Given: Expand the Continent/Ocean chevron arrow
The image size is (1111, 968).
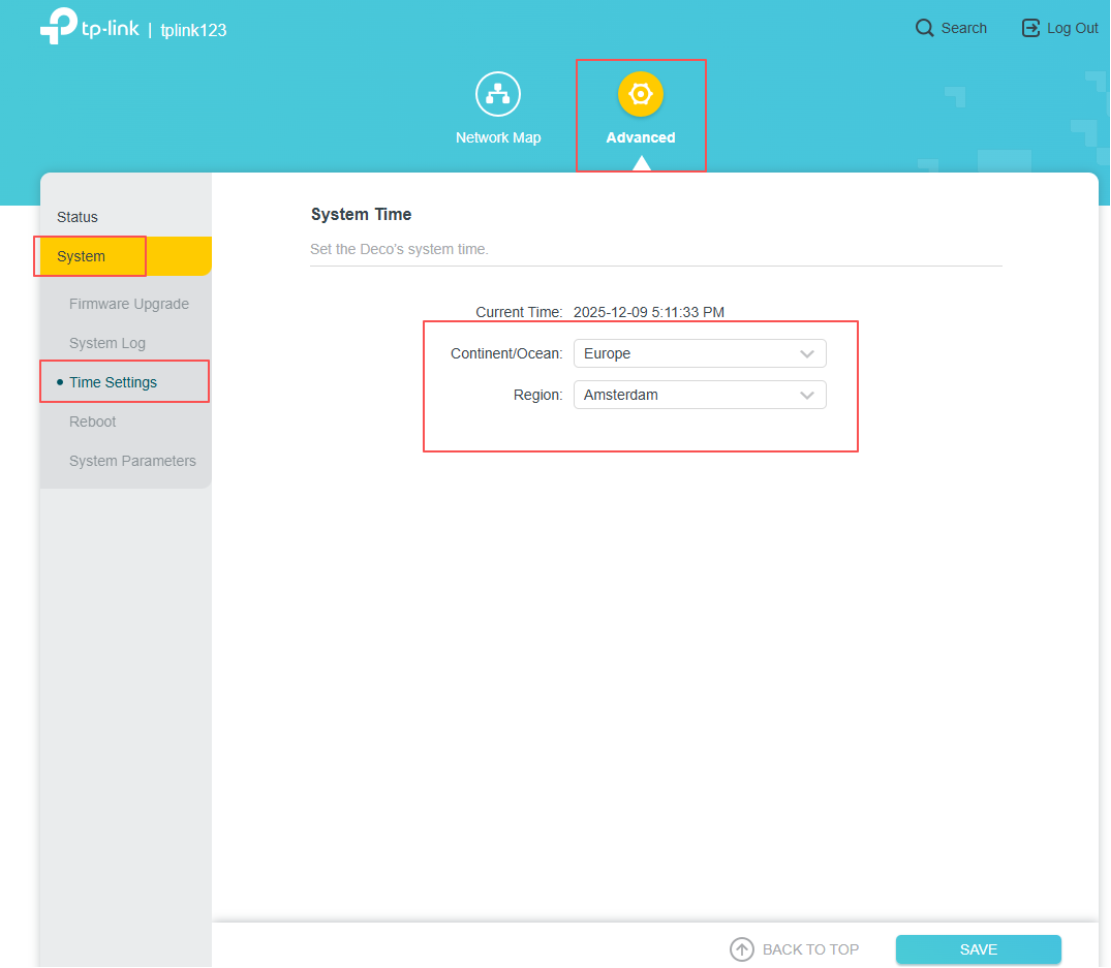Looking at the screenshot, I should click(x=806, y=354).
